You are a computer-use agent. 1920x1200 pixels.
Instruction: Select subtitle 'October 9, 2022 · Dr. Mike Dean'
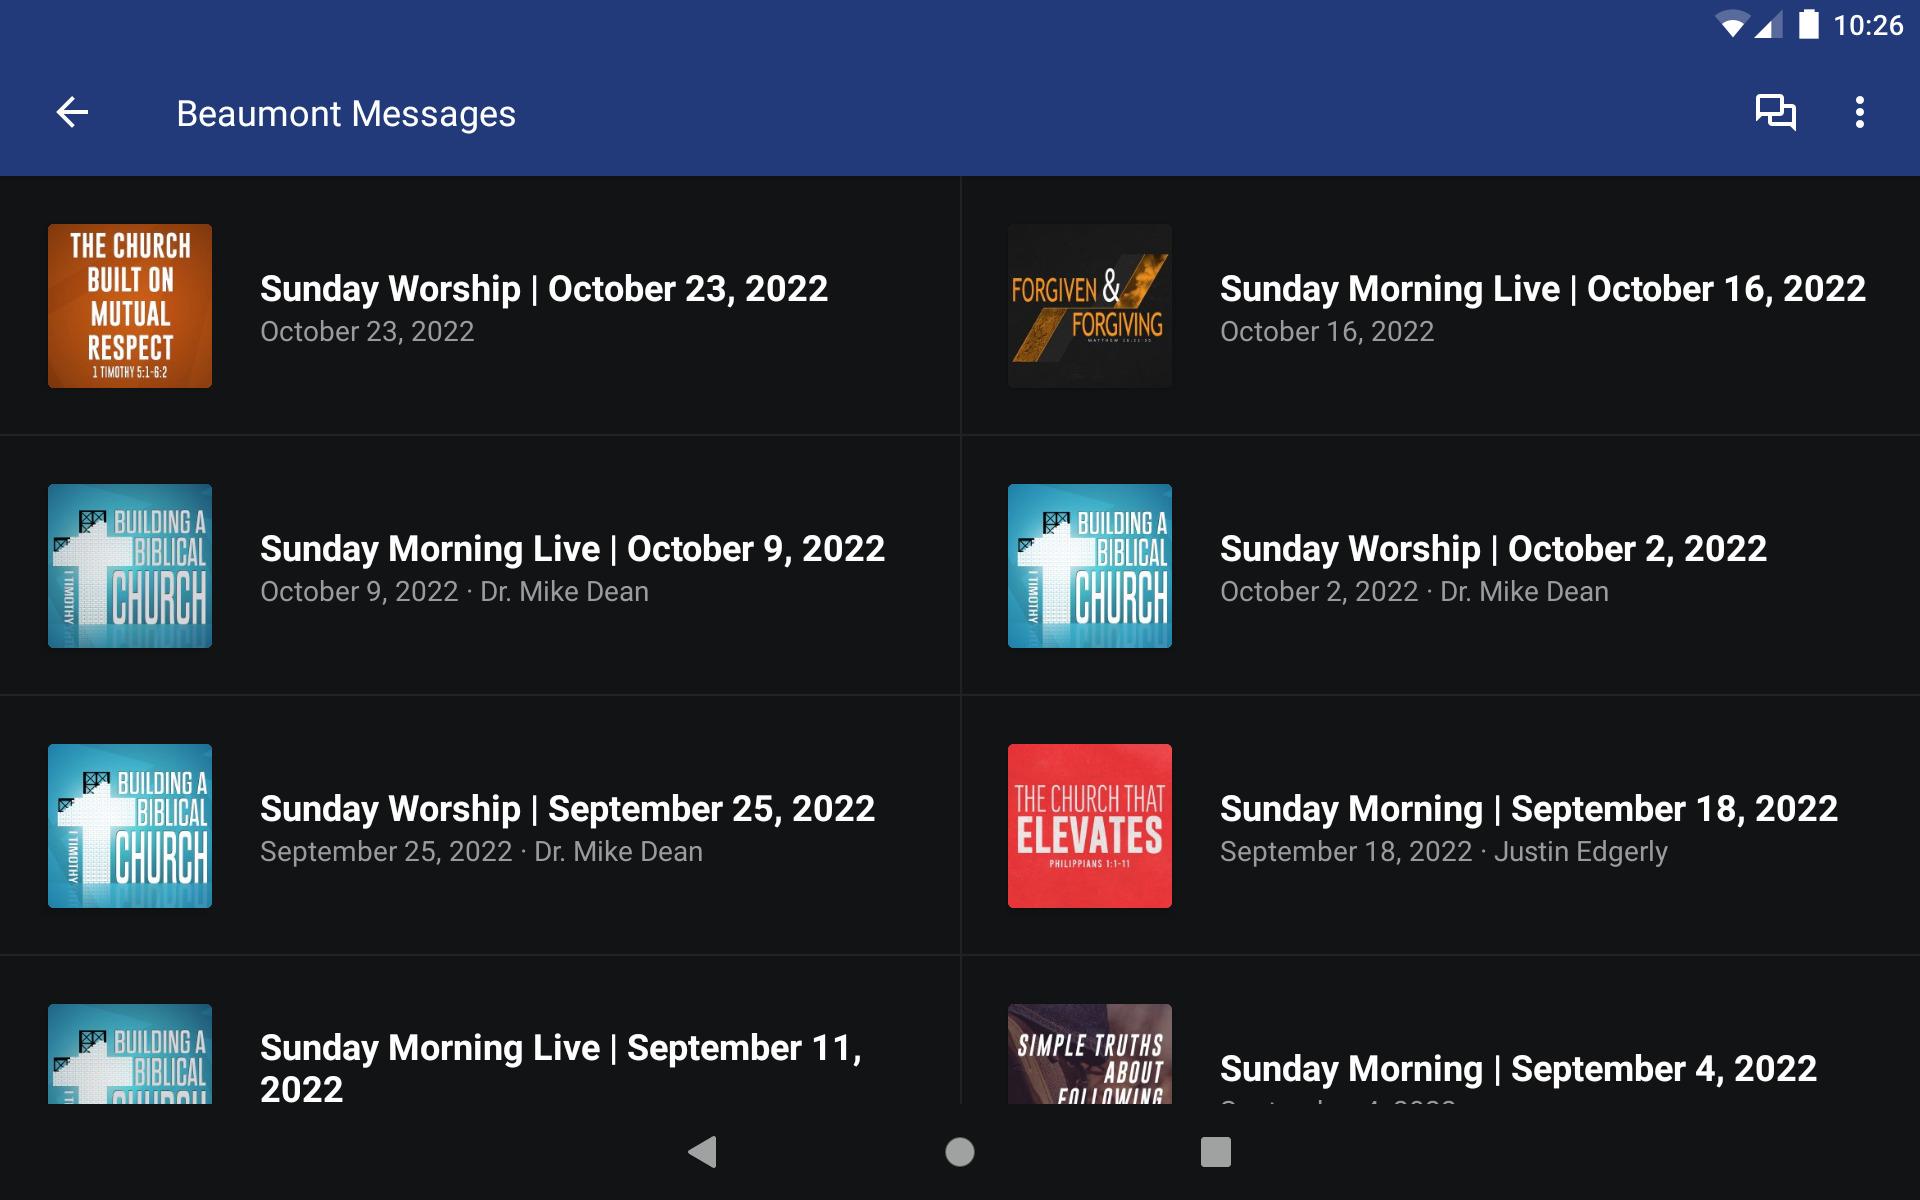point(454,592)
